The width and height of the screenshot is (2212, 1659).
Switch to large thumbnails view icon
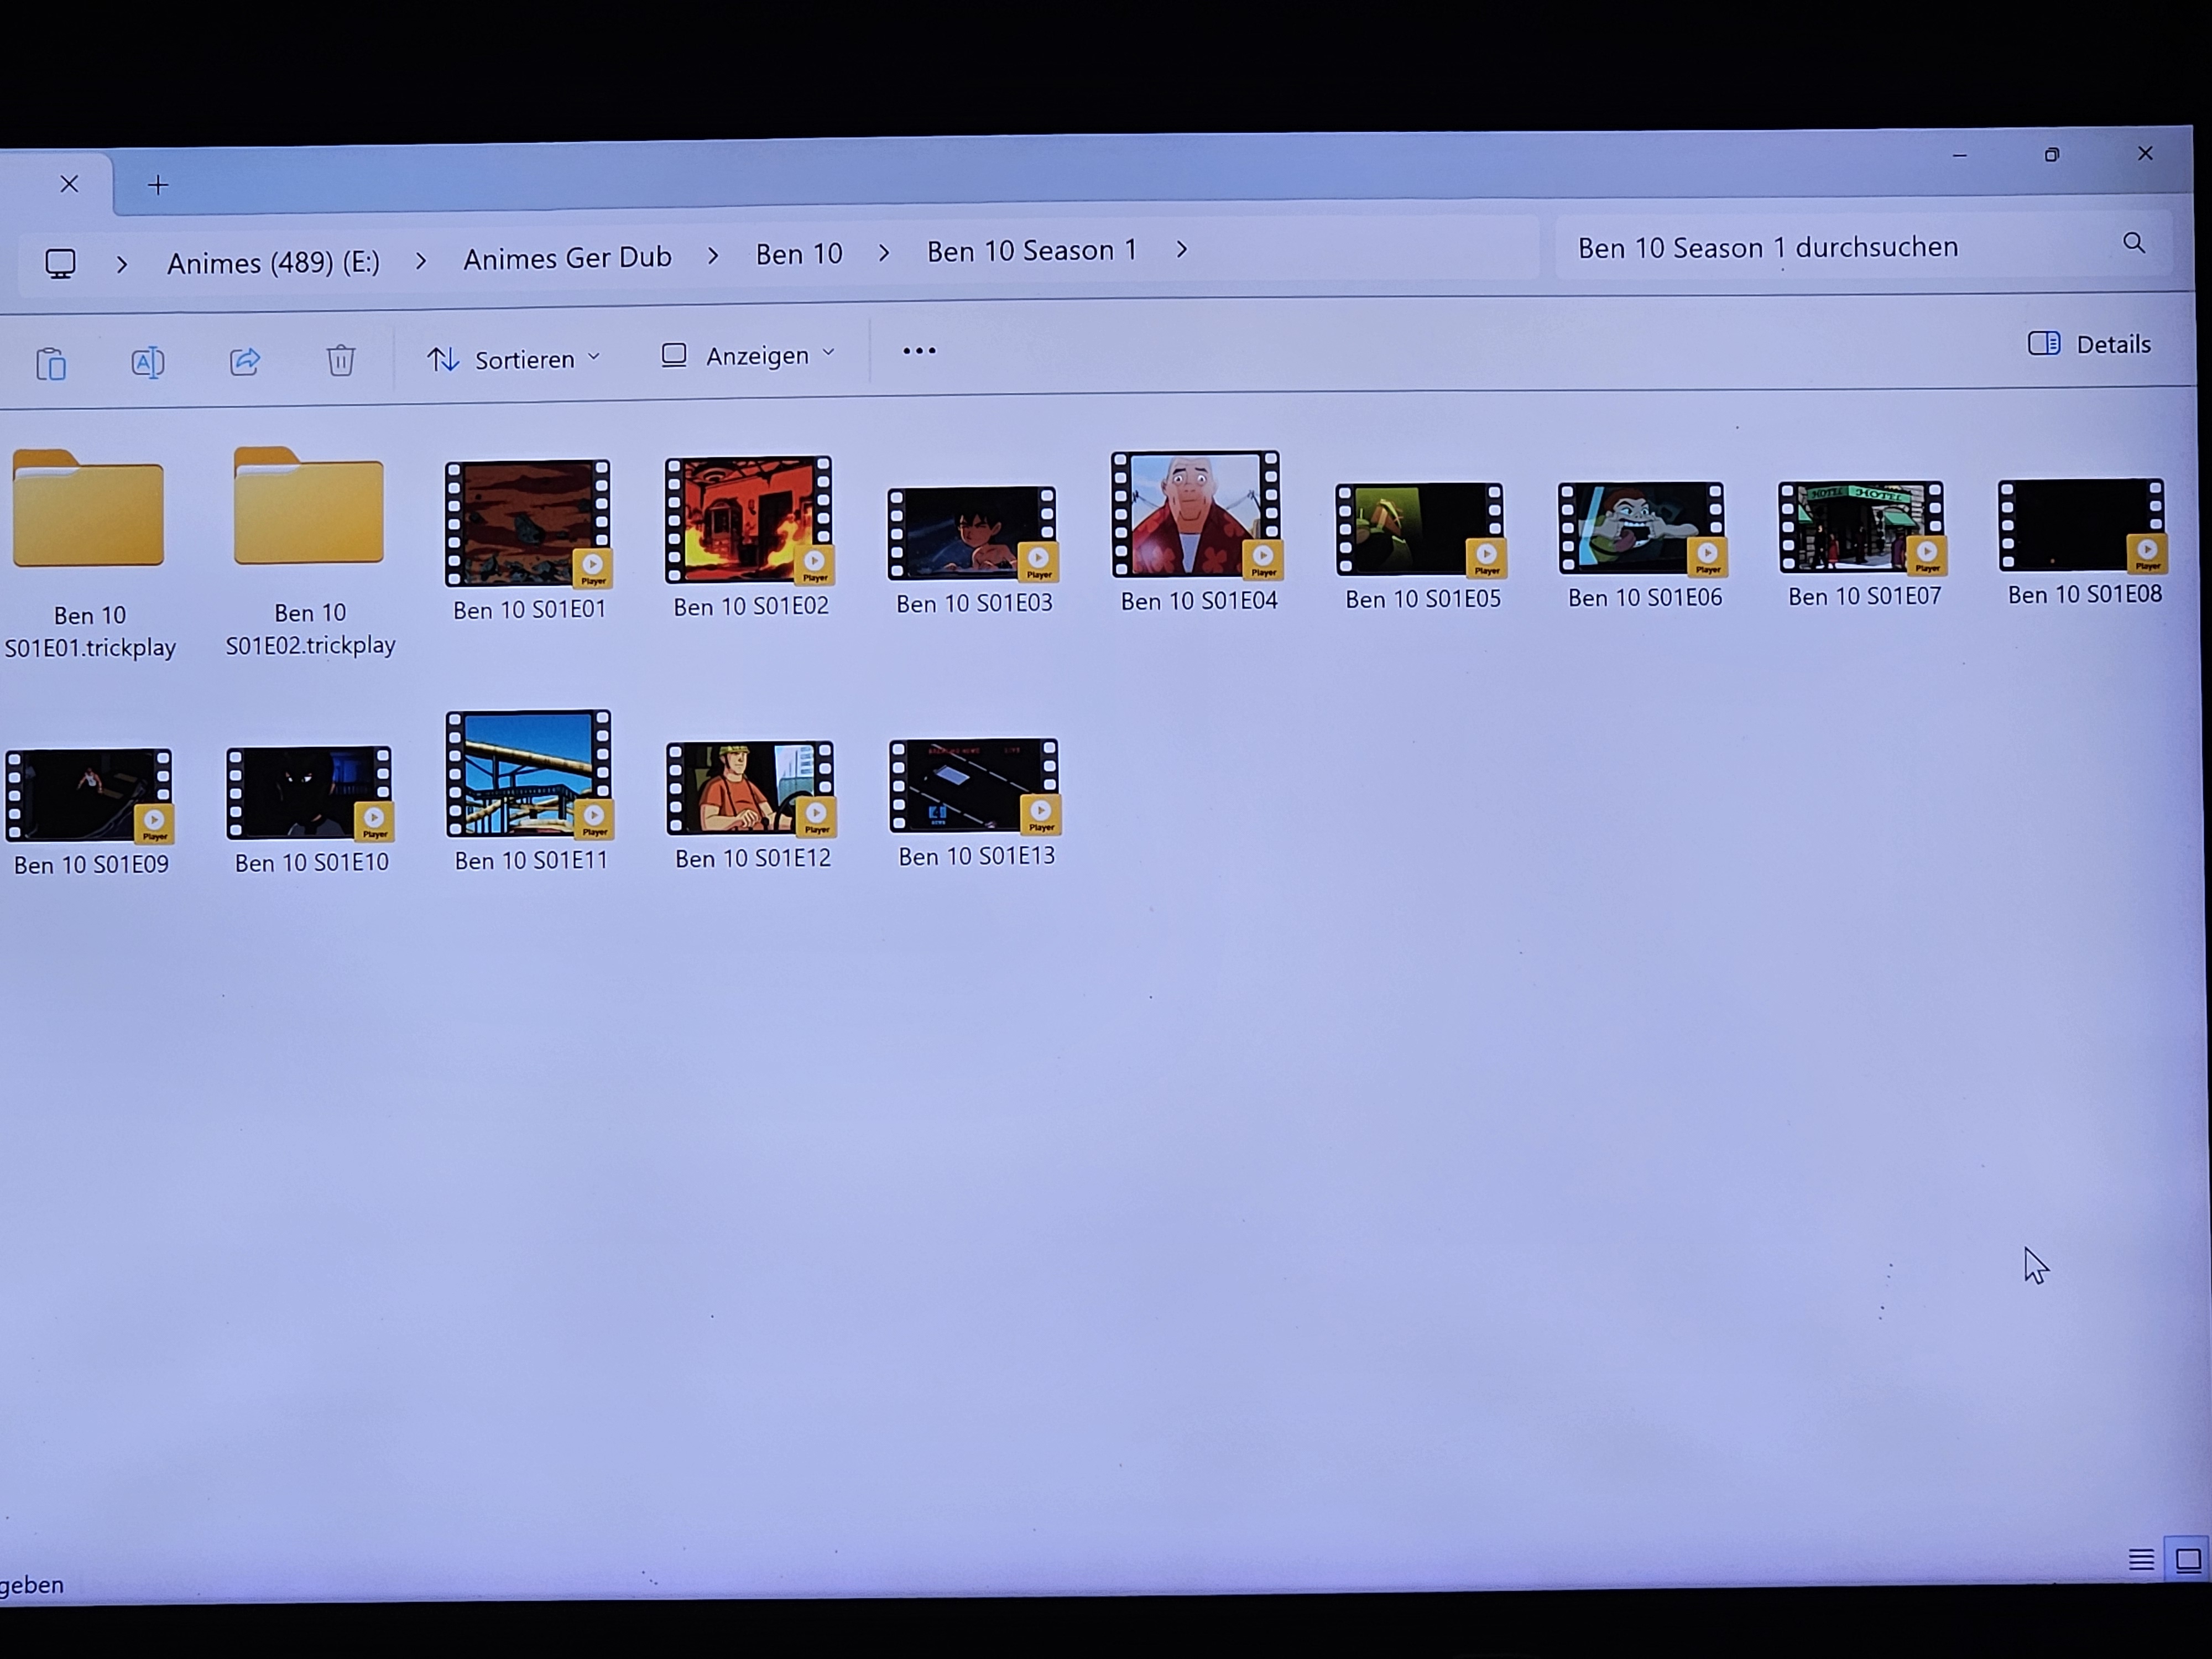tap(2188, 1560)
